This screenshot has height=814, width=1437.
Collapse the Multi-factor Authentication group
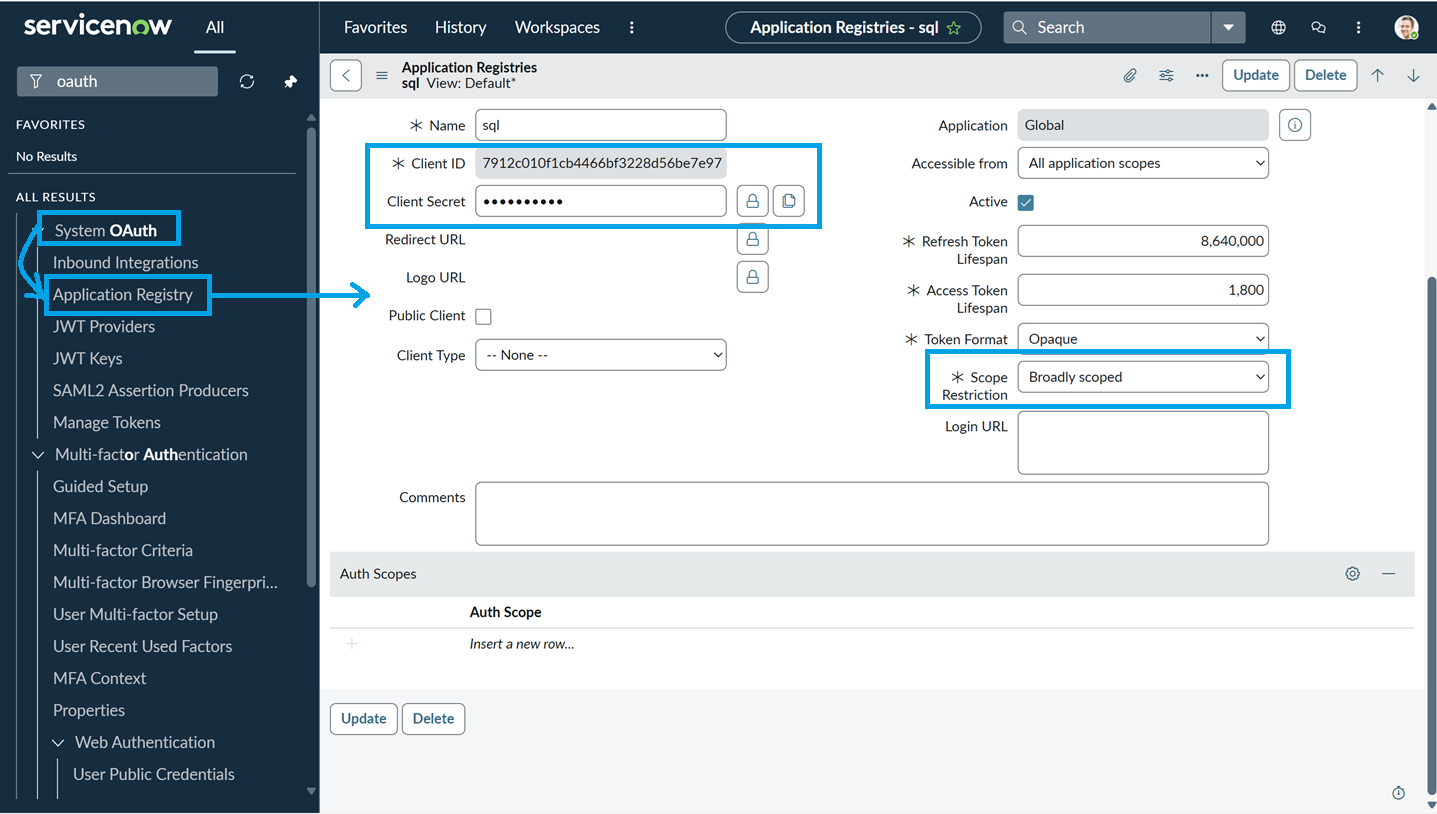(x=39, y=455)
